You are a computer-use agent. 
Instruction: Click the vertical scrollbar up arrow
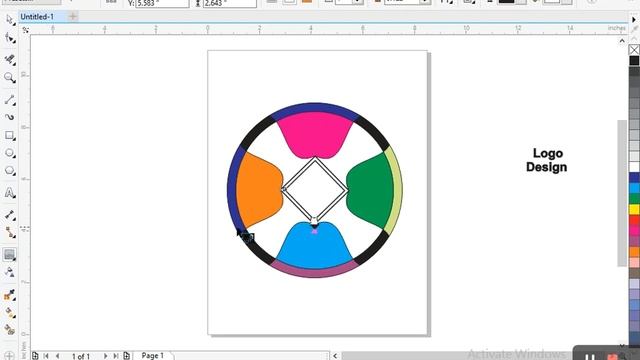pyautogui.click(x=622, y=41)
